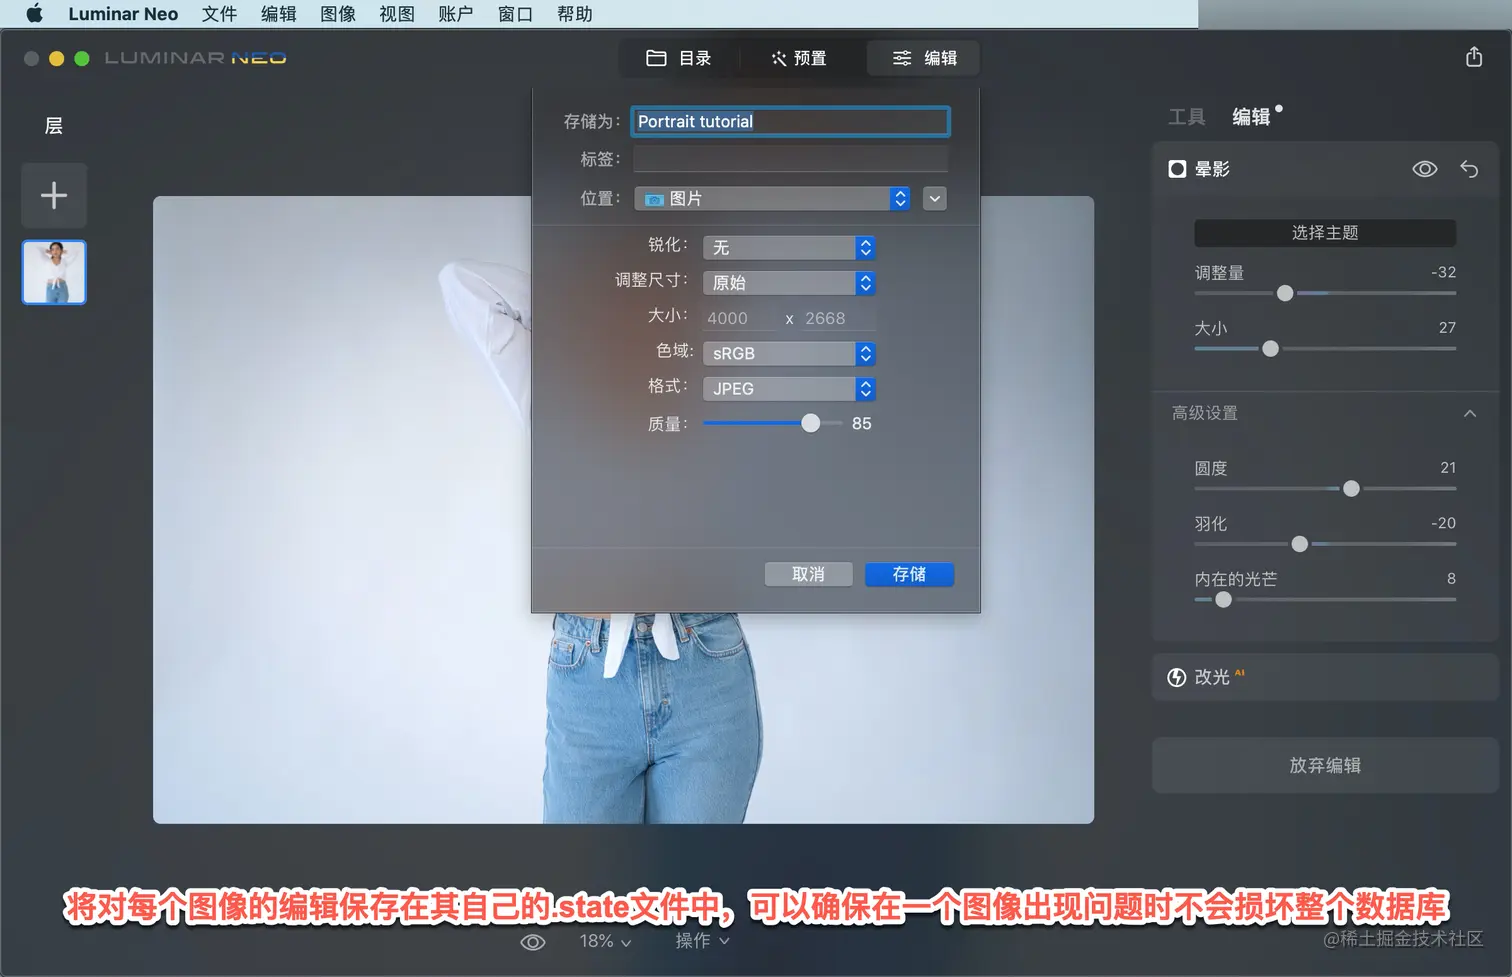Expand the save dialog with chevron button
Image resolution: width=1512 pixels, height=977 pixels.
(x=935, y=199)
